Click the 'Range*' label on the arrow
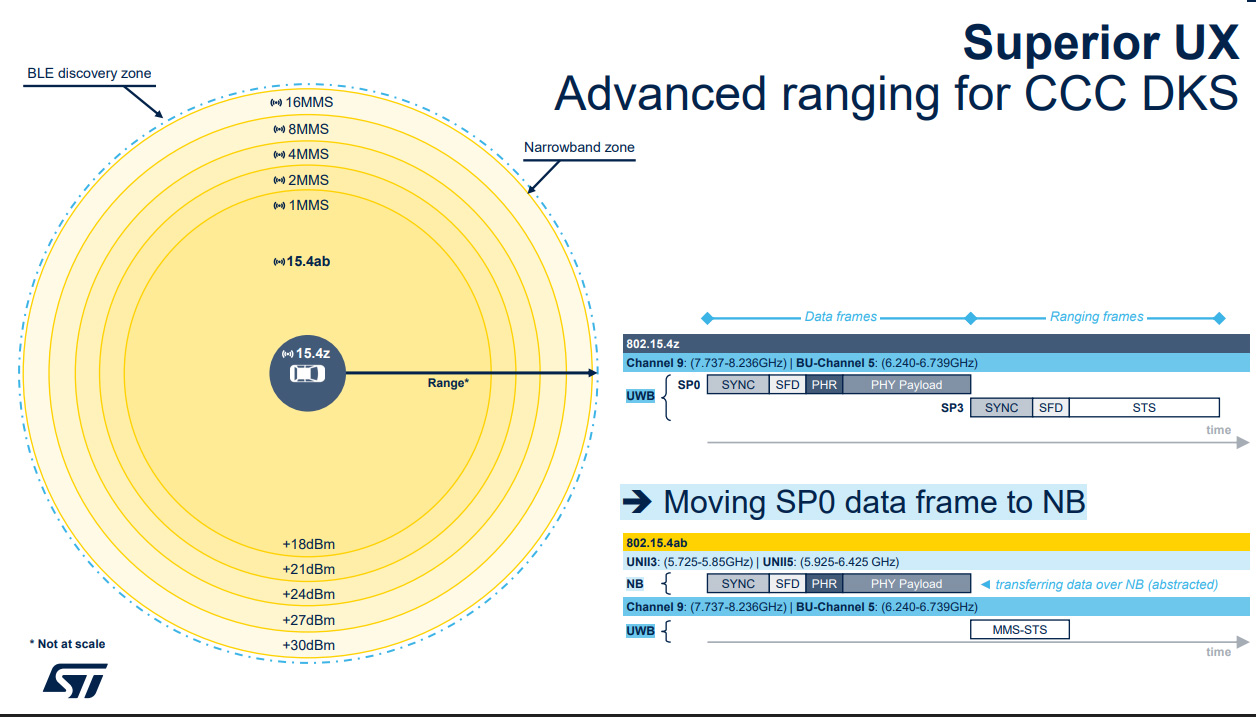This screenshot has height=717, width=1256. (448, 383)
